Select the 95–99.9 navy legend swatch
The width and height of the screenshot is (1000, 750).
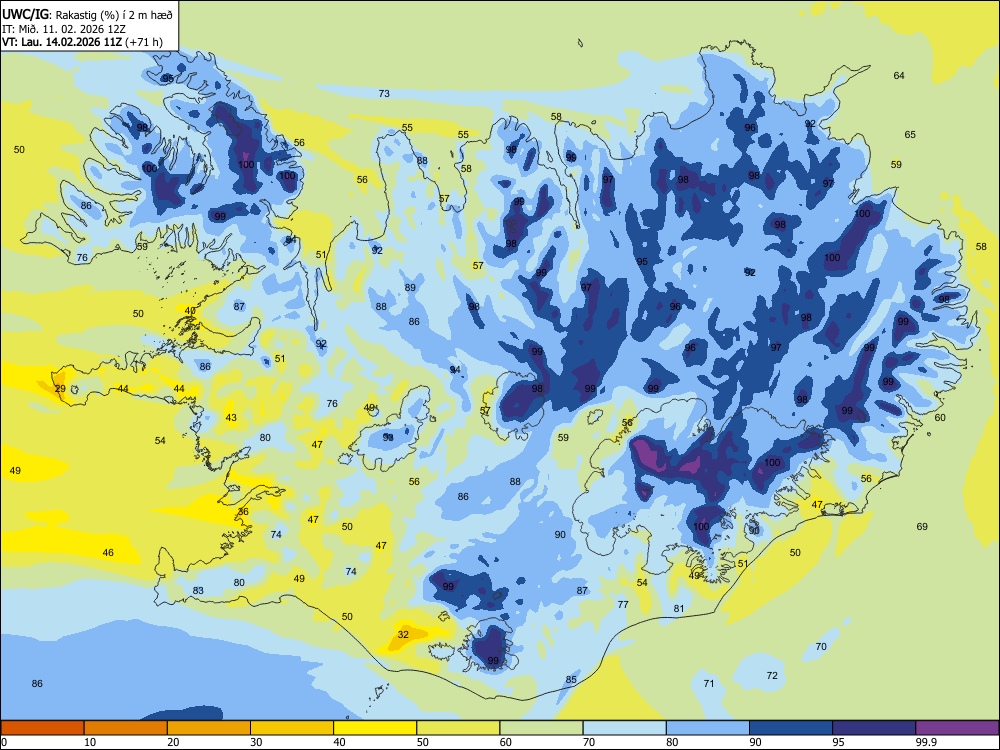(874, 728)
